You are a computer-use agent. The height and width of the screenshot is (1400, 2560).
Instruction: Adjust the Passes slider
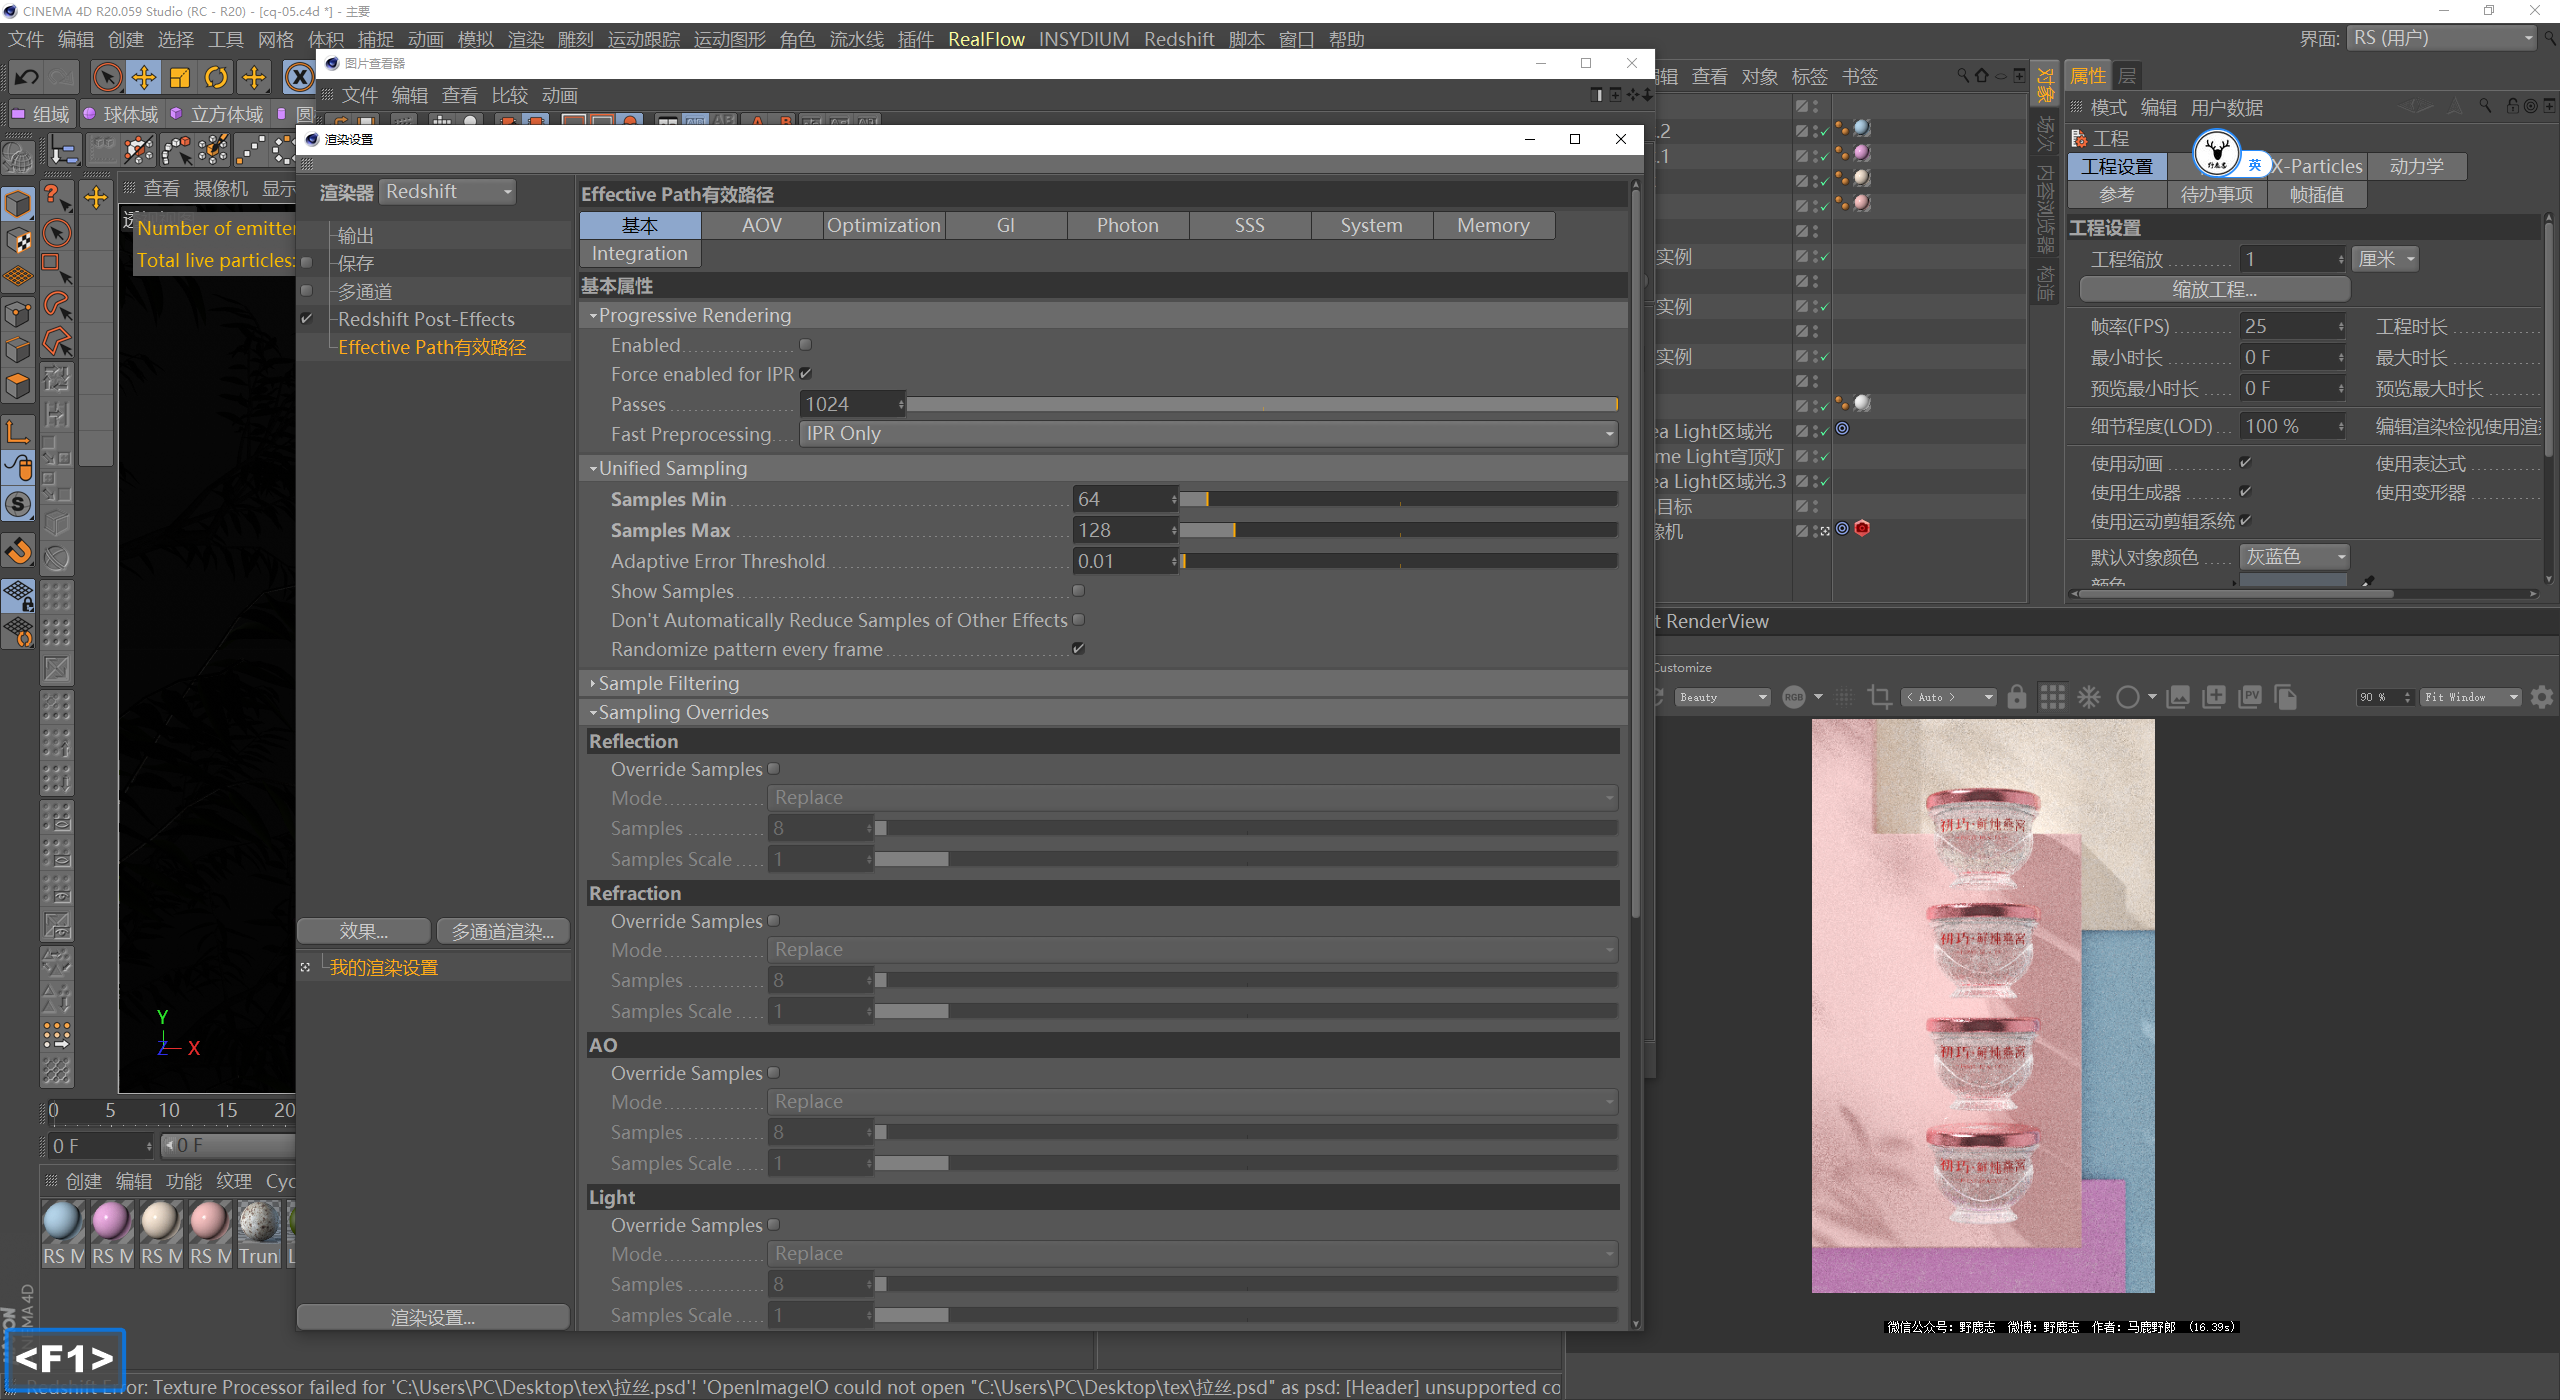coord(1262,405)
